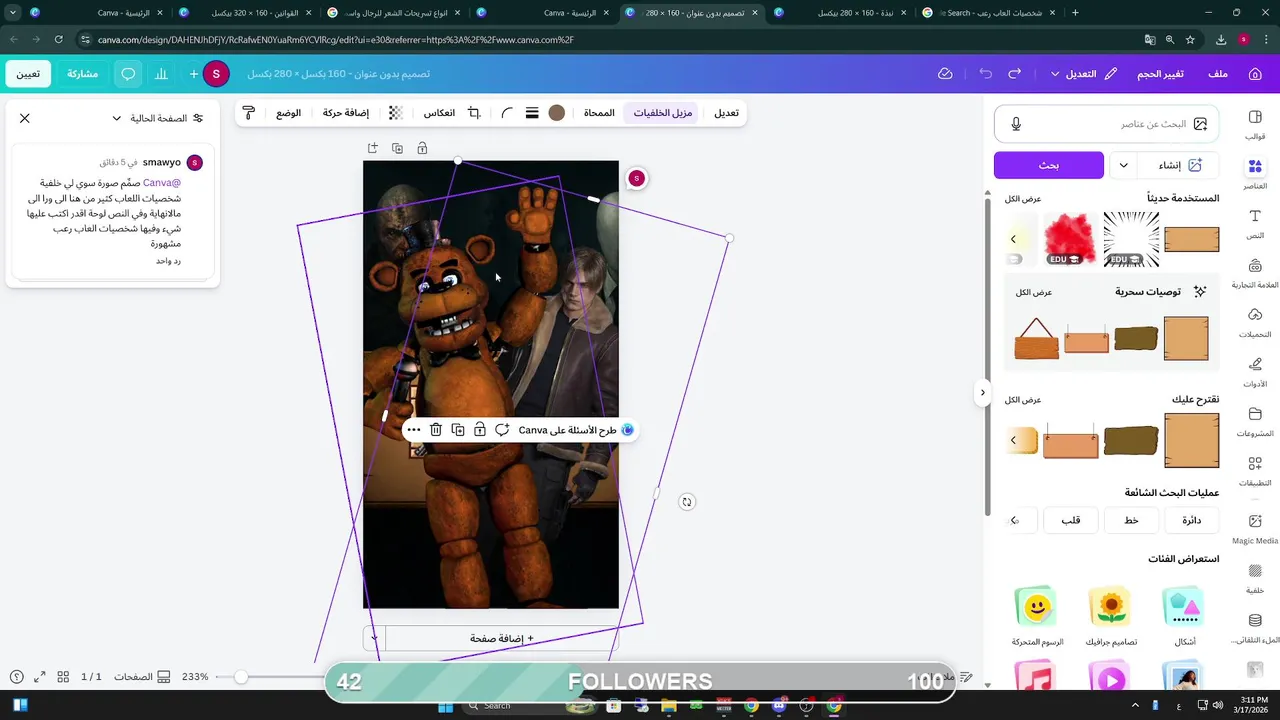Open more options three dots in floating toolbar
The width and height of the screenshot is (1280, 720).
point(413,430)
